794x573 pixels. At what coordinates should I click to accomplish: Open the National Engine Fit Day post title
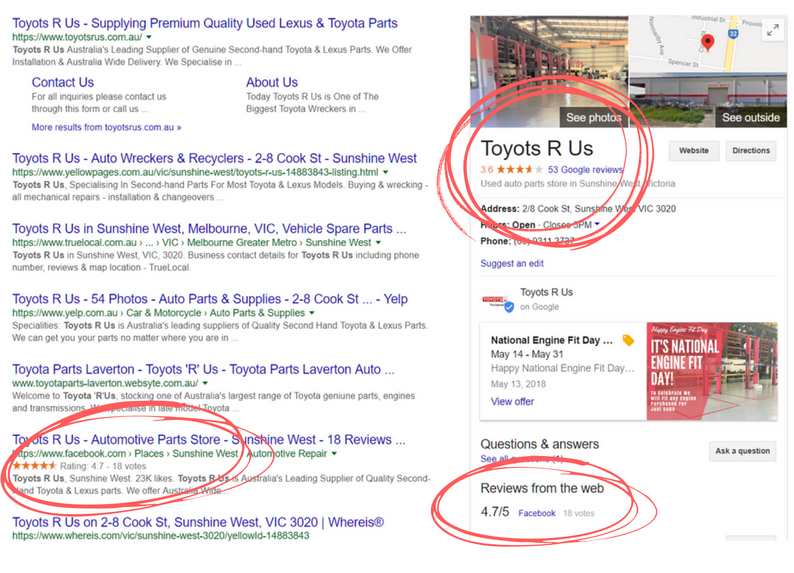(551, 340)
